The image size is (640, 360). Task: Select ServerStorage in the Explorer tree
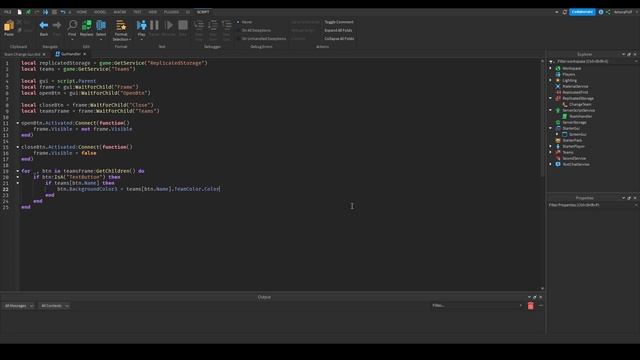click(574, 122)
